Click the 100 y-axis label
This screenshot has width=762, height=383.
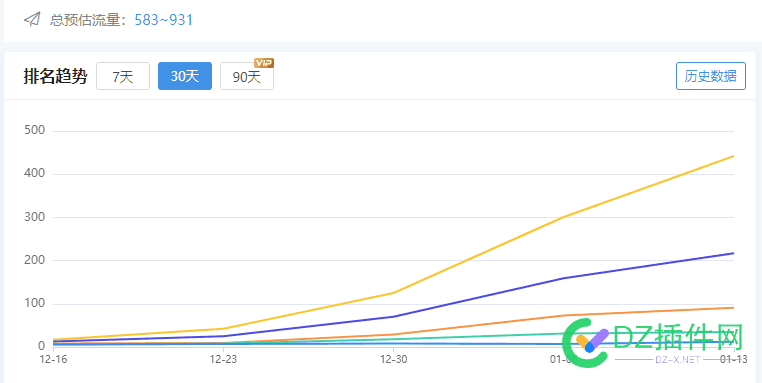(34, 304)
